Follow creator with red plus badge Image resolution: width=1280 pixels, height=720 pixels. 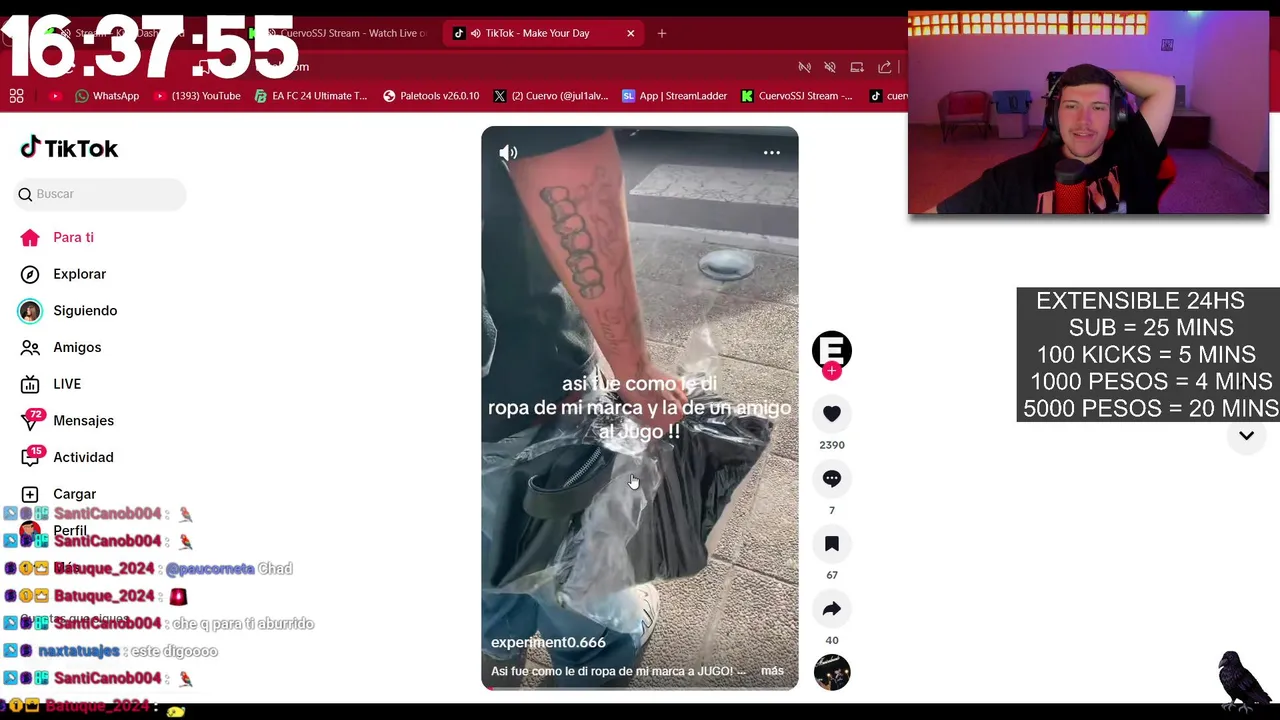(x=831, y=371)
